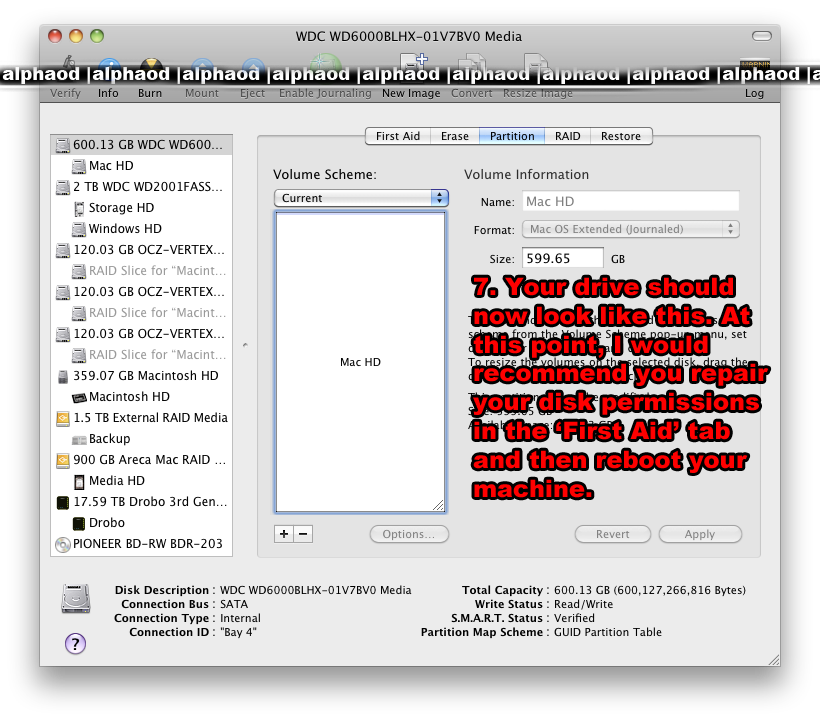Select the Drobo volume icon
The image size is (820, 721).
click(79, 523)
